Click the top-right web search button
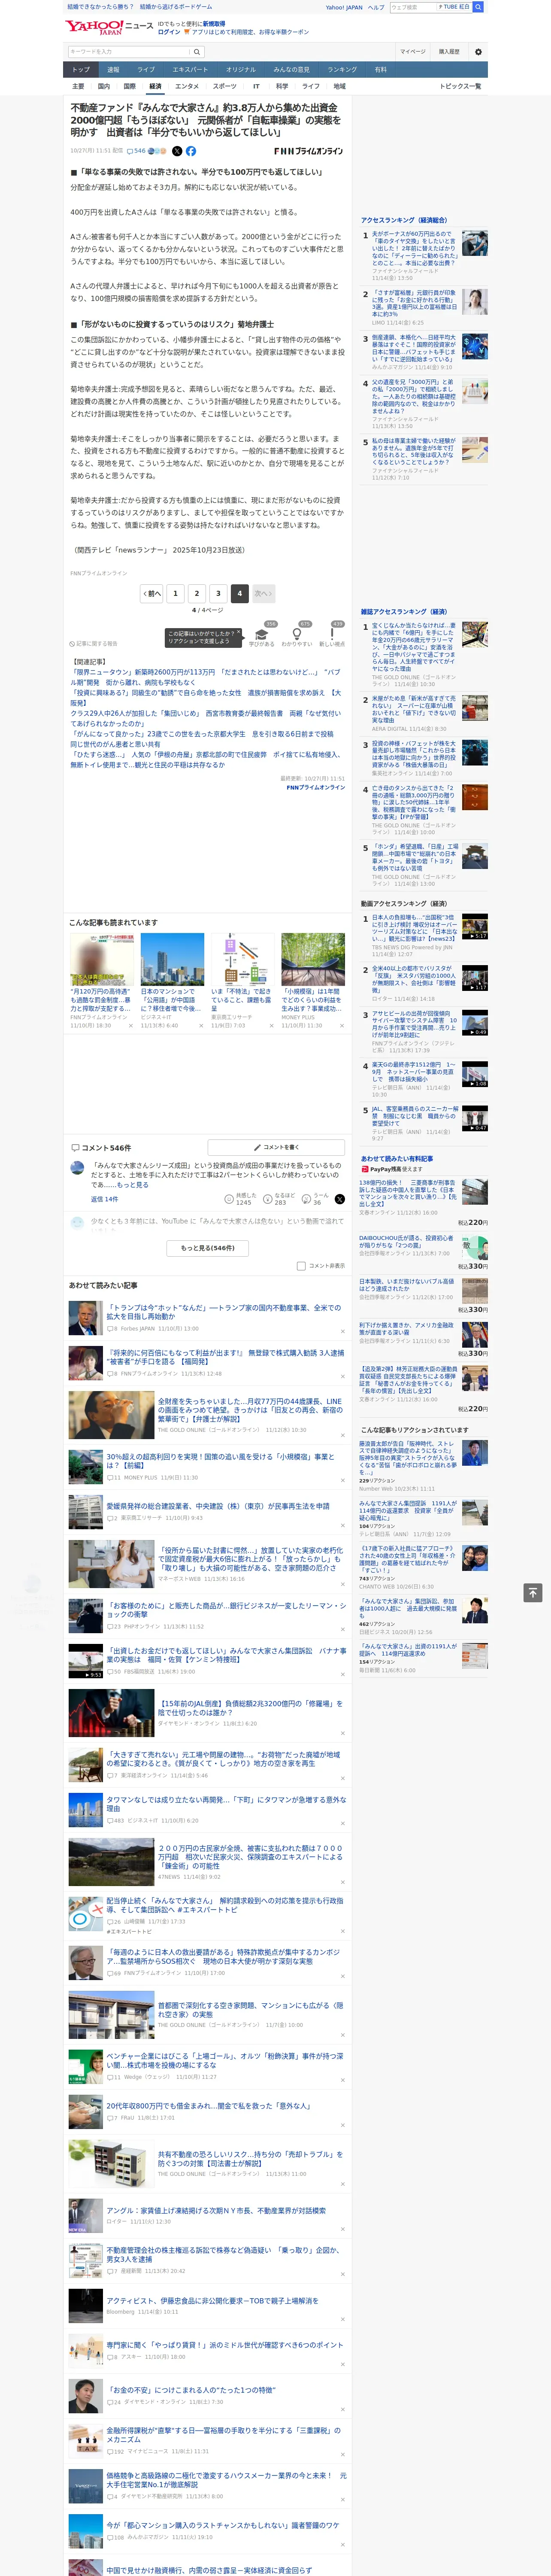The image size is (551, 2576). click(x=478, y=7)
